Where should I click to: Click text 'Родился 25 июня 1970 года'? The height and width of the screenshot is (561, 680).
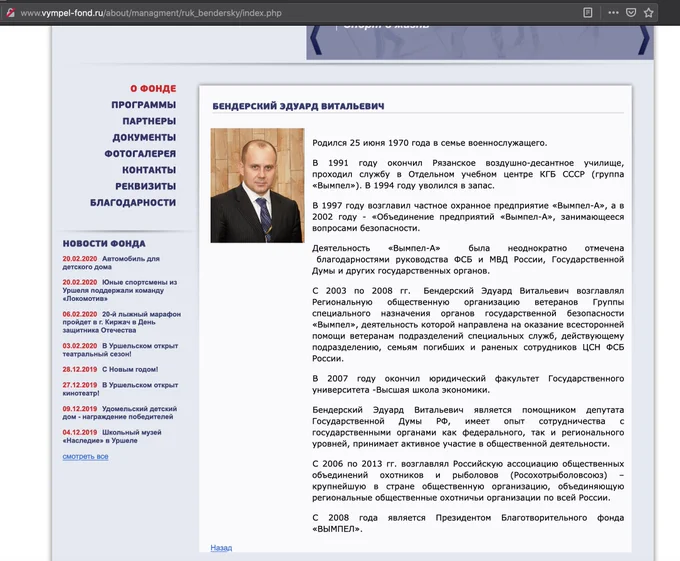point(371,143)
